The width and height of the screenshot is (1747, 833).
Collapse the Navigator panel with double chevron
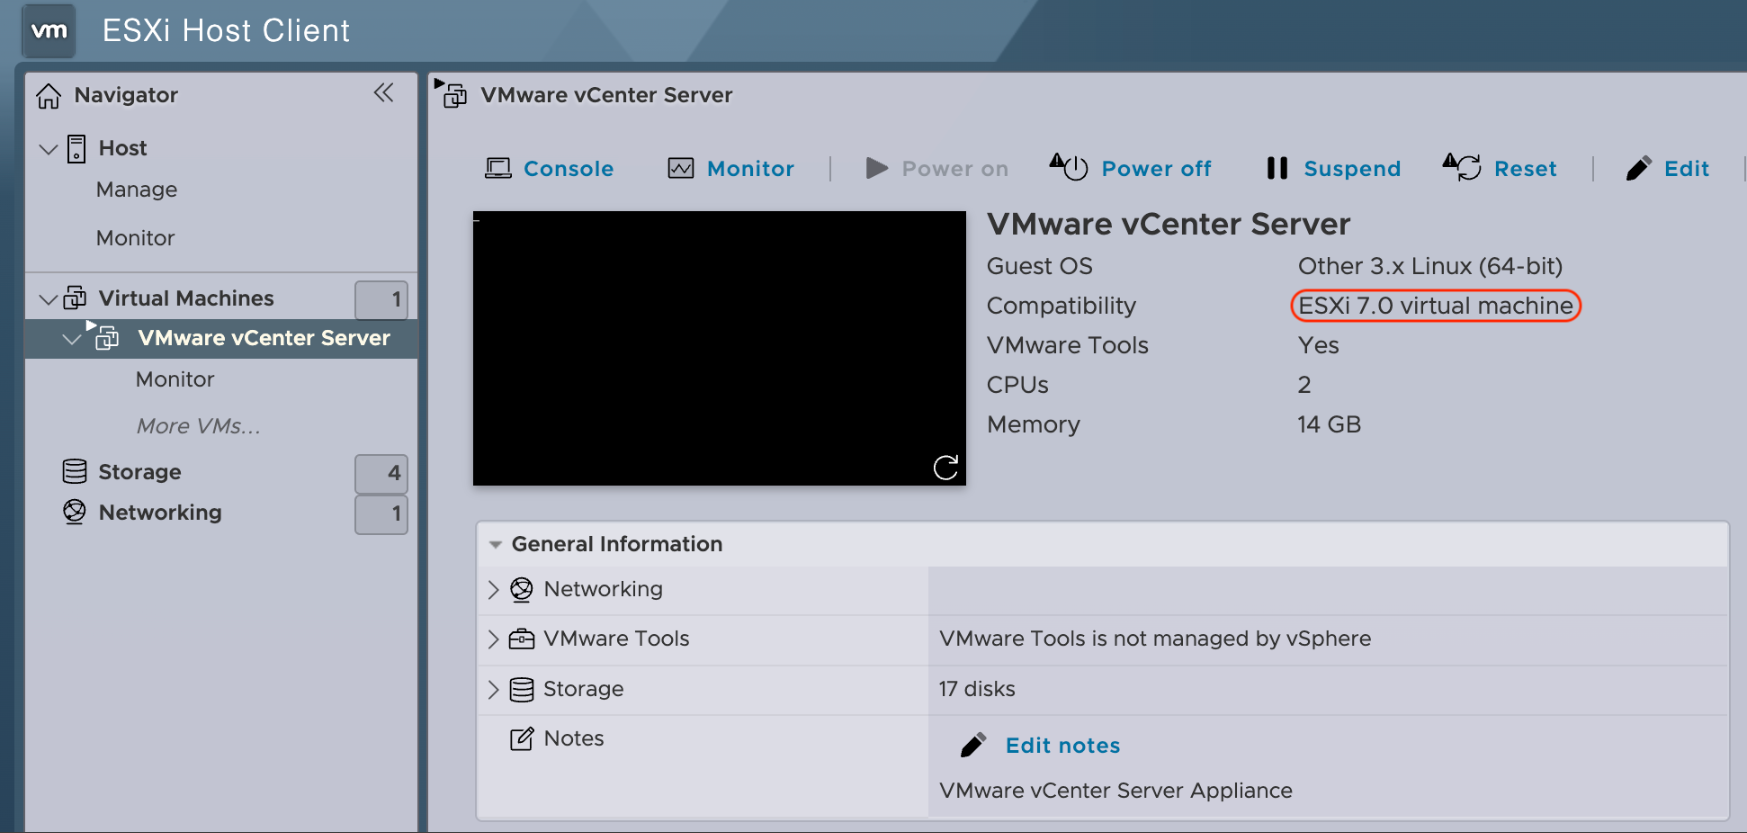pos(384,93)
